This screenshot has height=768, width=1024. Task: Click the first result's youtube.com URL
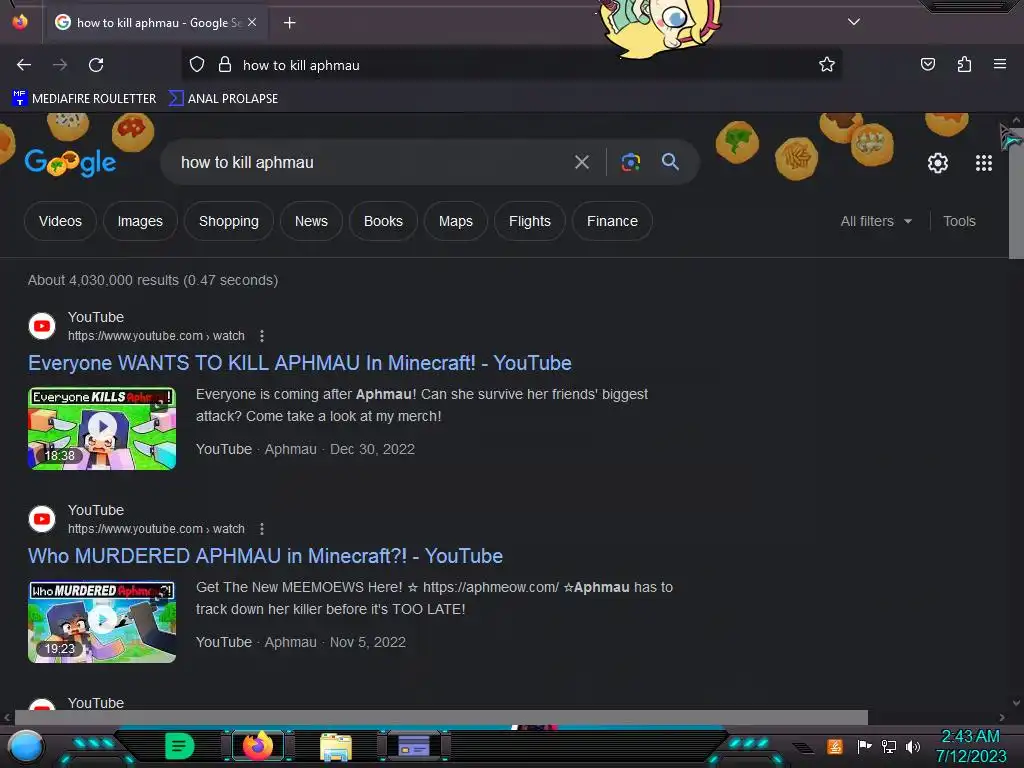156,336
